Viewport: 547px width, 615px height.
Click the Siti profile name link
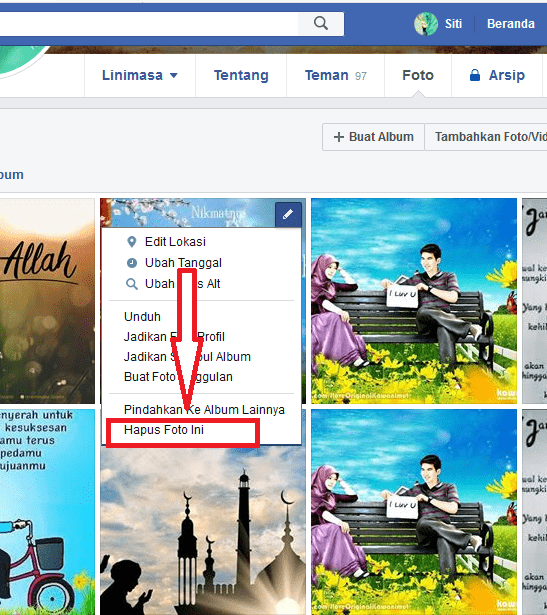tap(453, 24)
